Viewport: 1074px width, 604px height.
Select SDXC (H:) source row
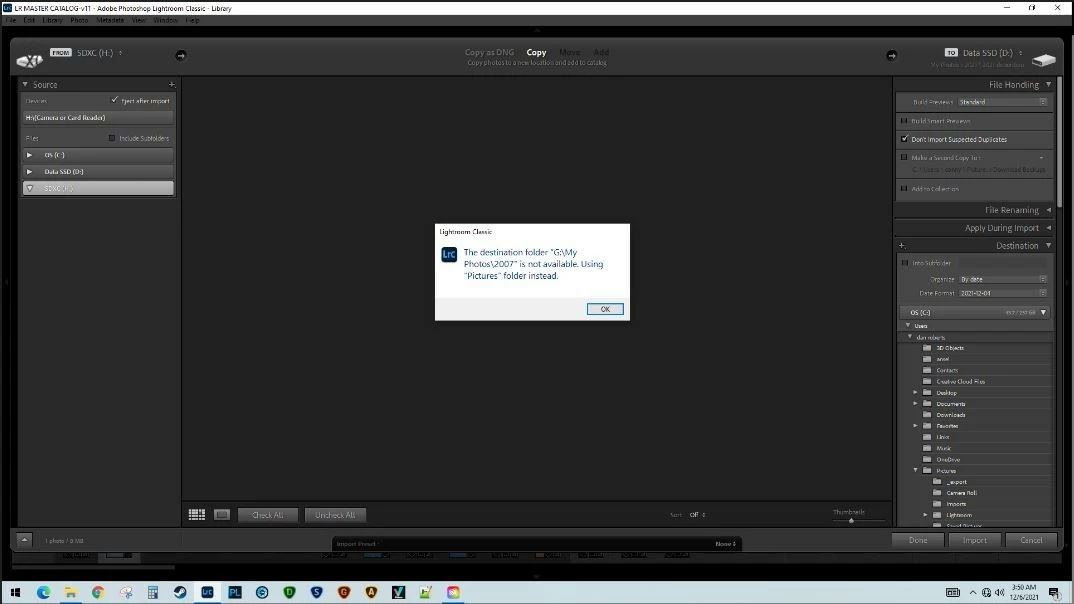(x=98, y=188)
